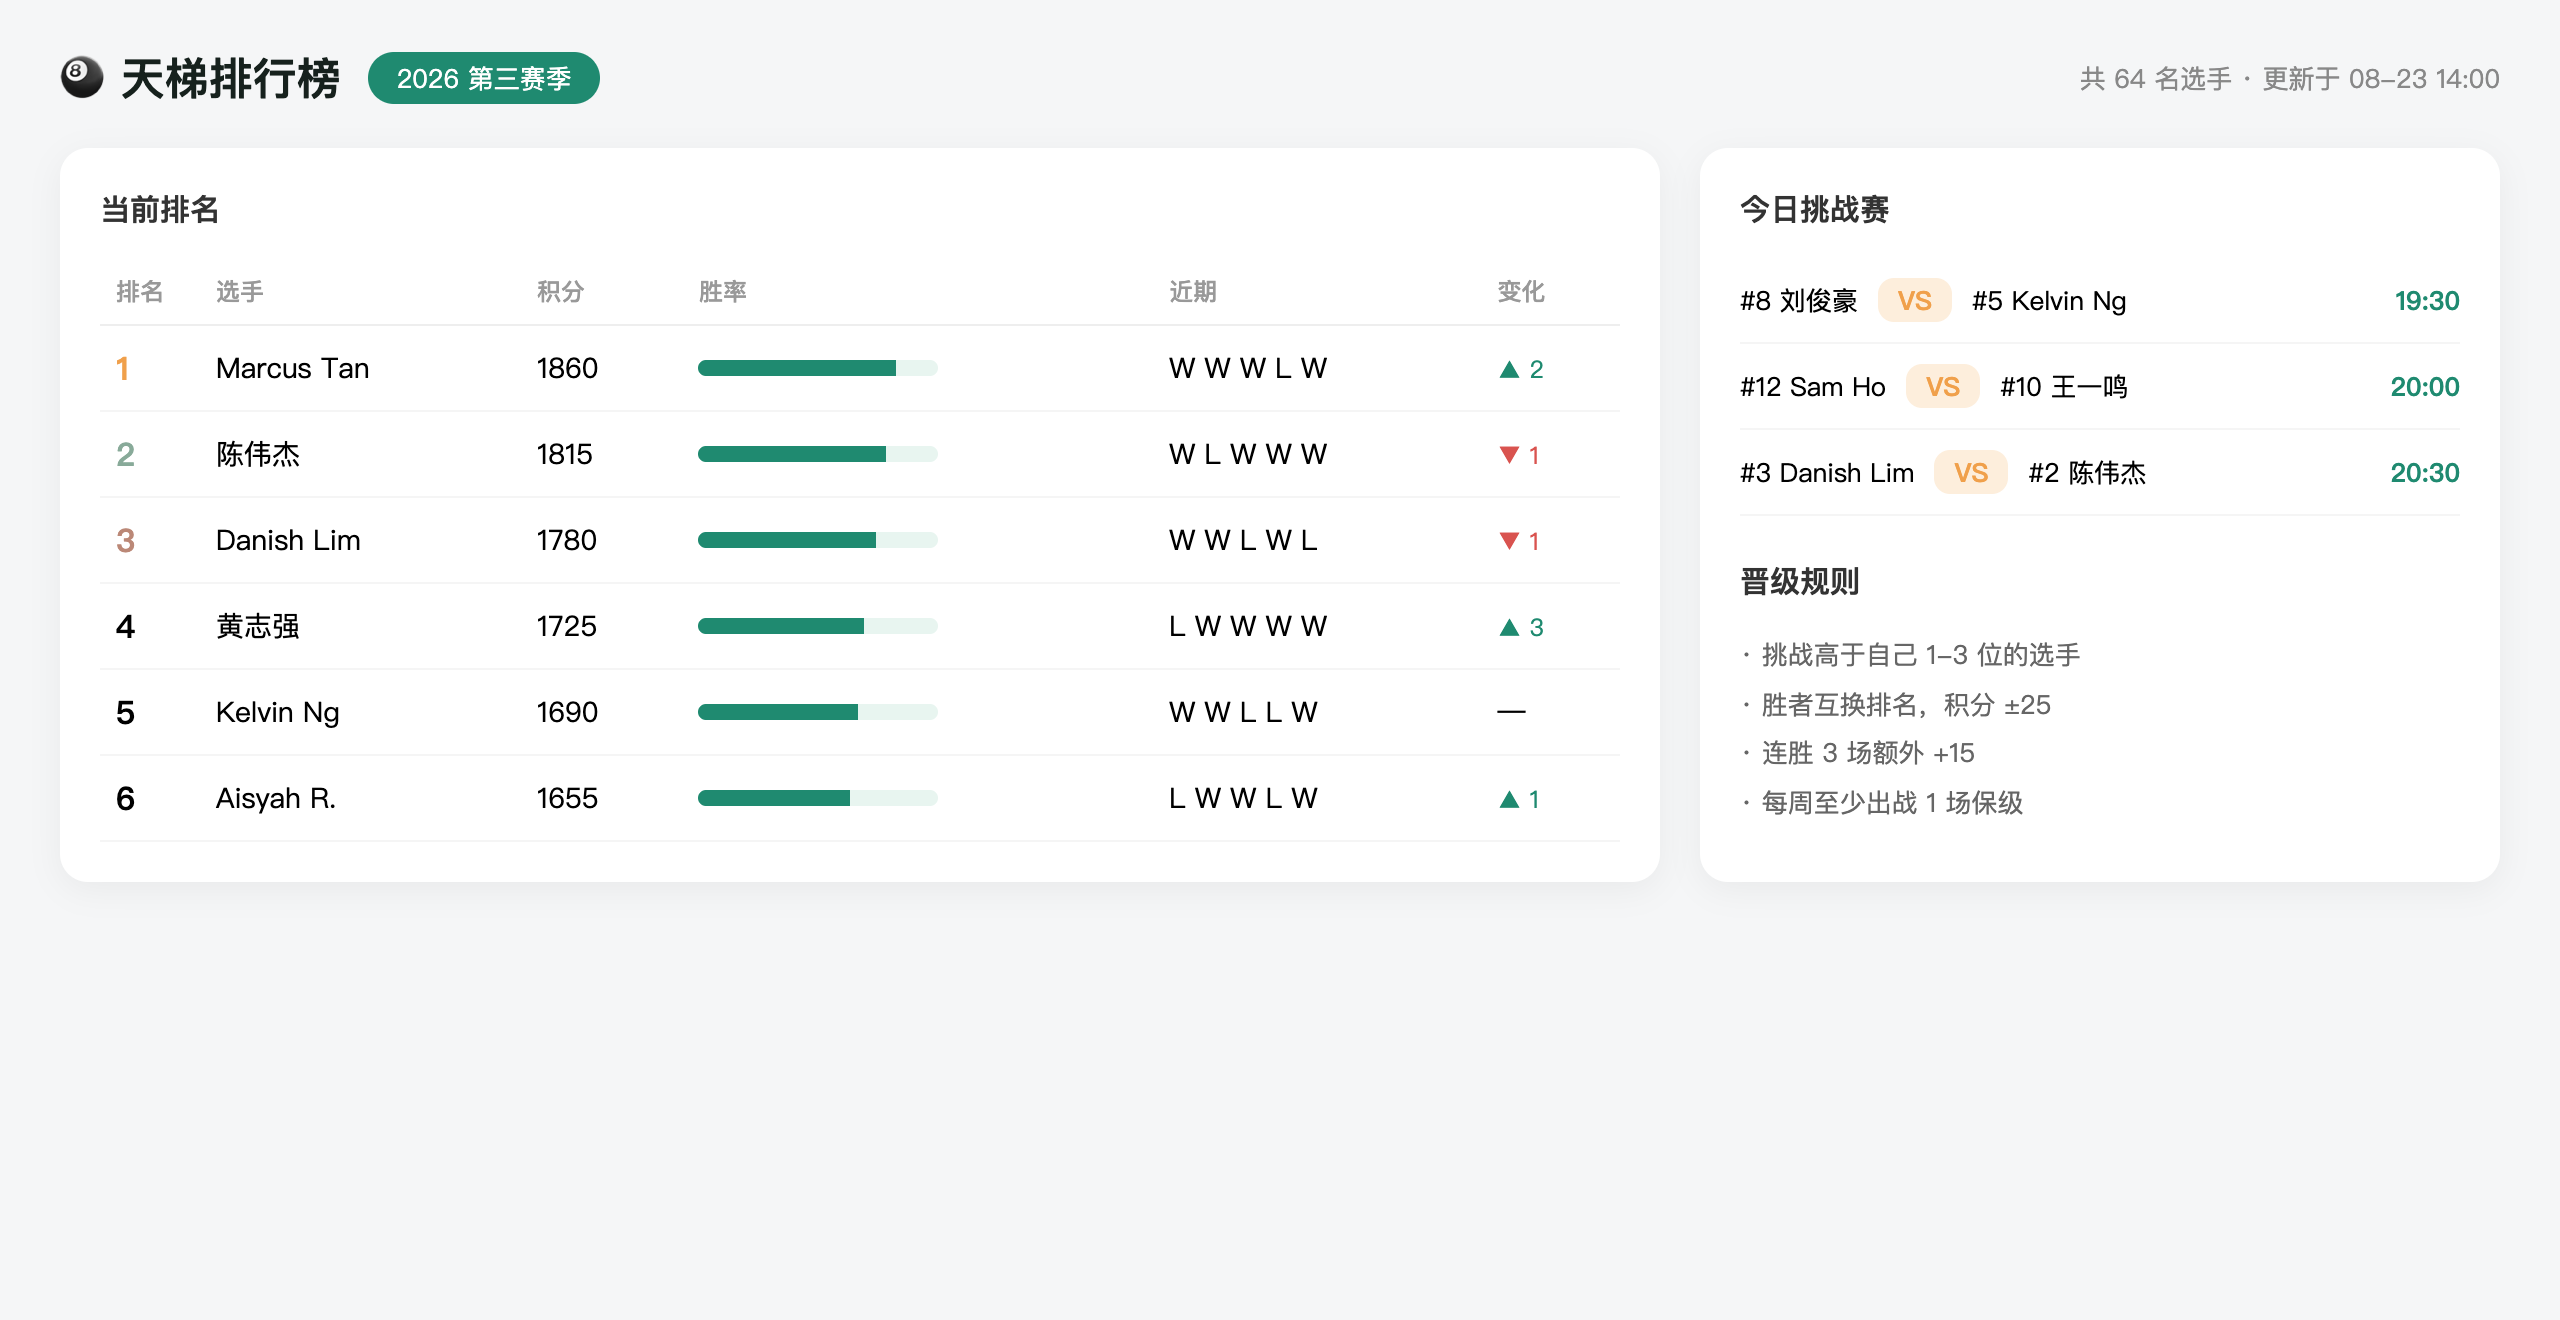Screen dimensions: 2560x1320
Task: Click match time 19:30
Action: (2427, 300)
